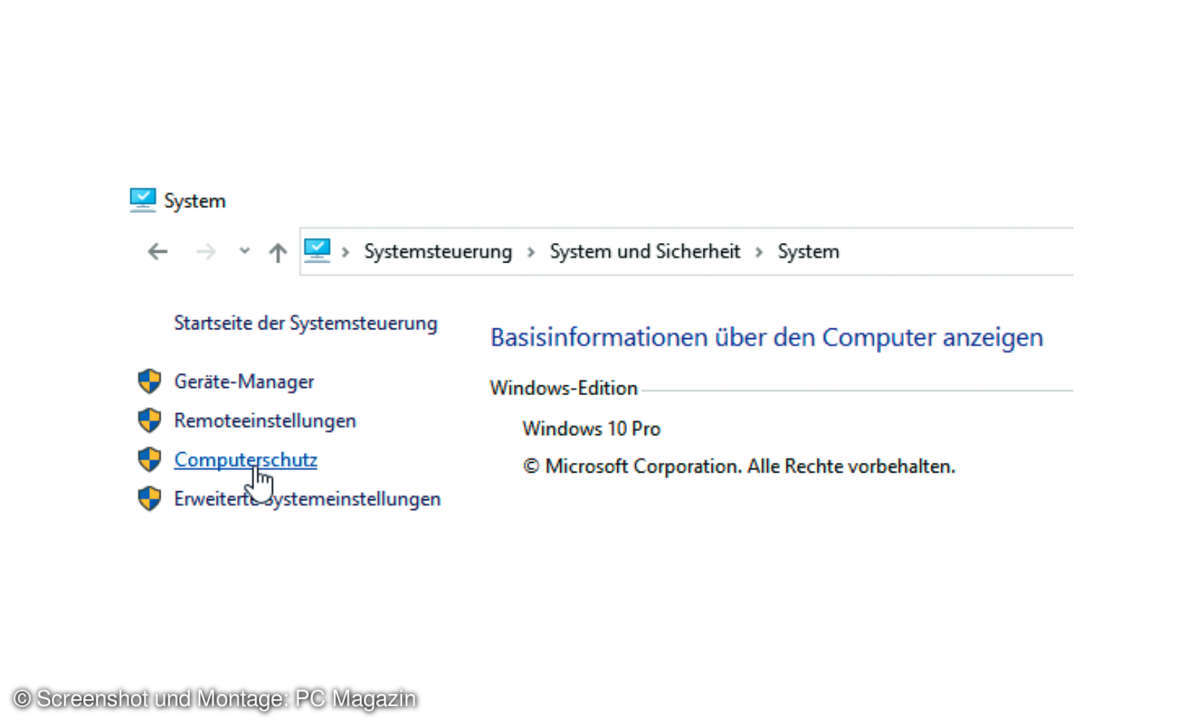
Task: Open System und Sicherheit breadcrumb
Action: [x=645, y=252]
